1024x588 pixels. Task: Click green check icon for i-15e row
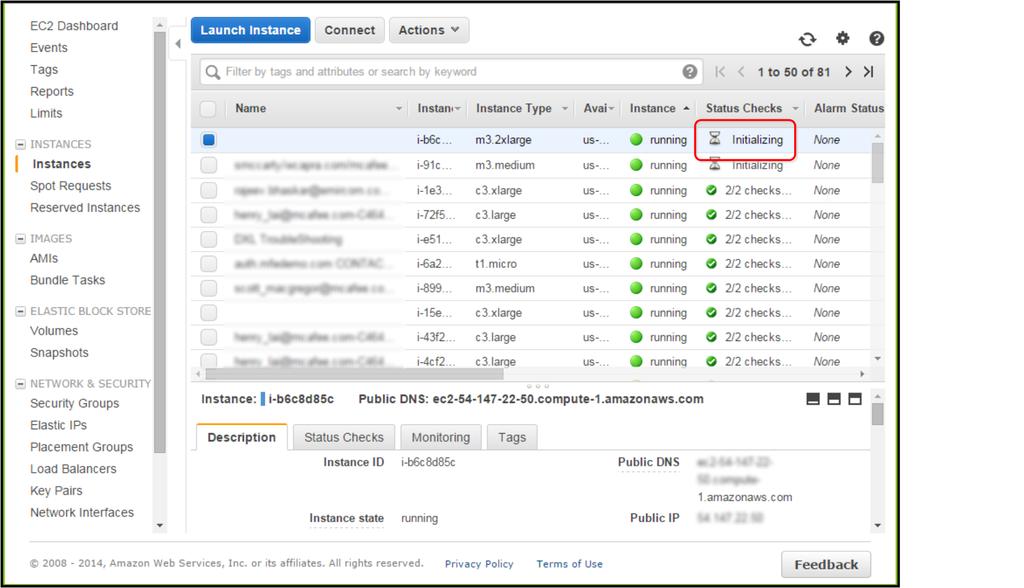click(712, 313)
